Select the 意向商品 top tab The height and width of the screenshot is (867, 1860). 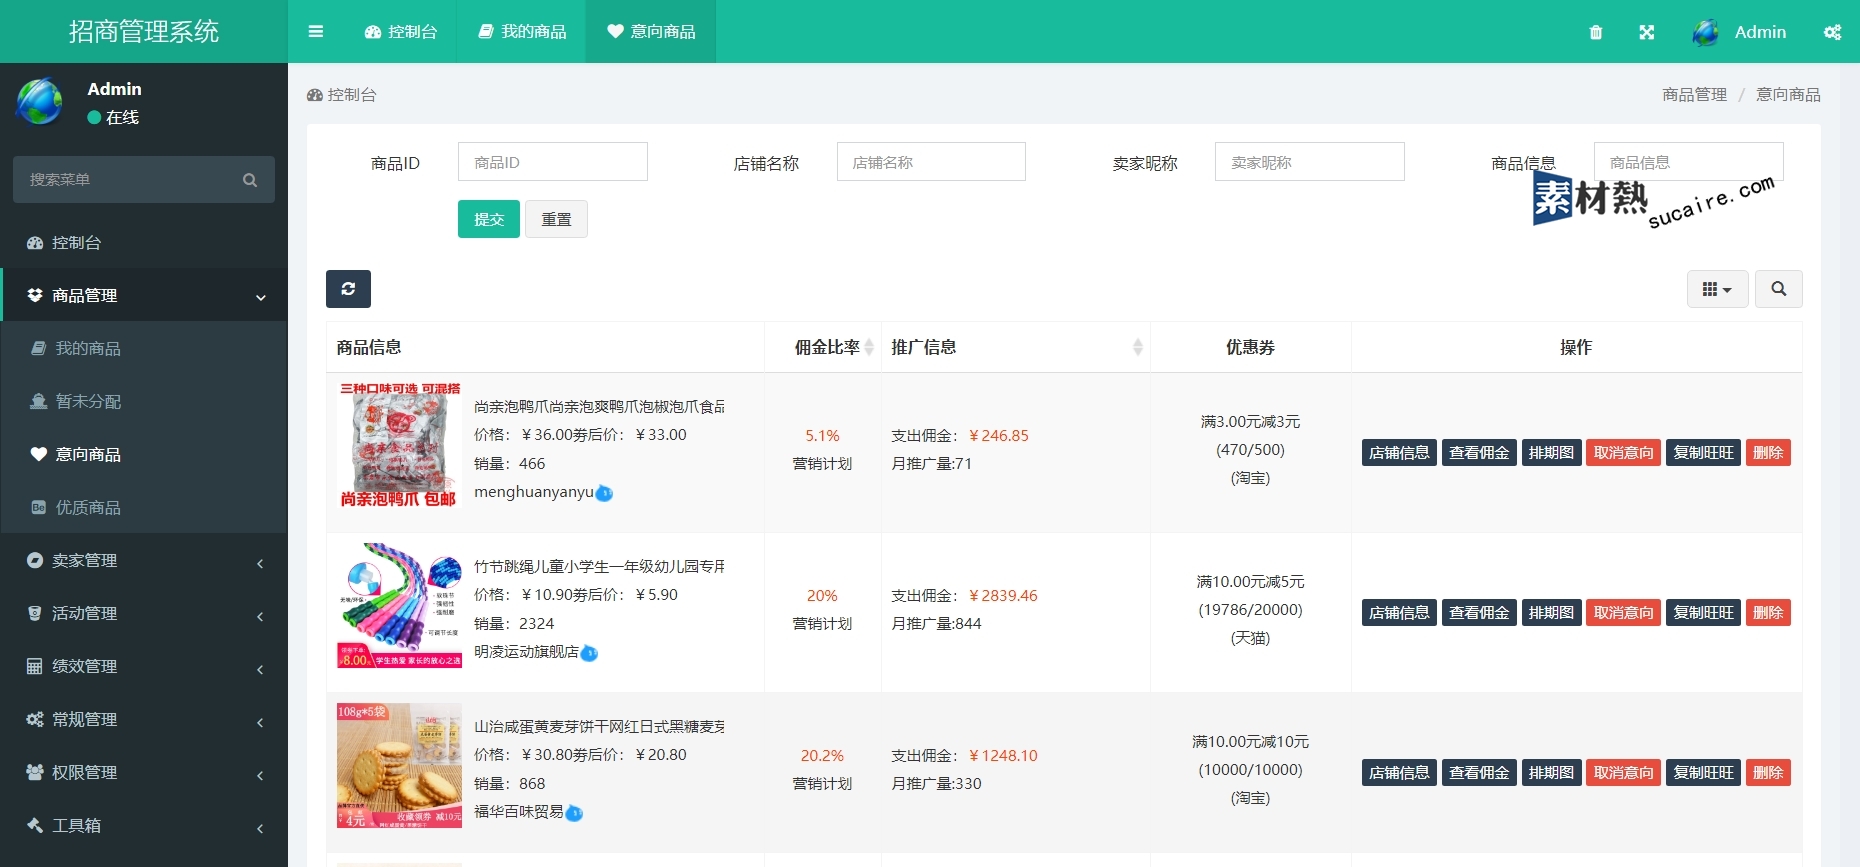point(651,32)
